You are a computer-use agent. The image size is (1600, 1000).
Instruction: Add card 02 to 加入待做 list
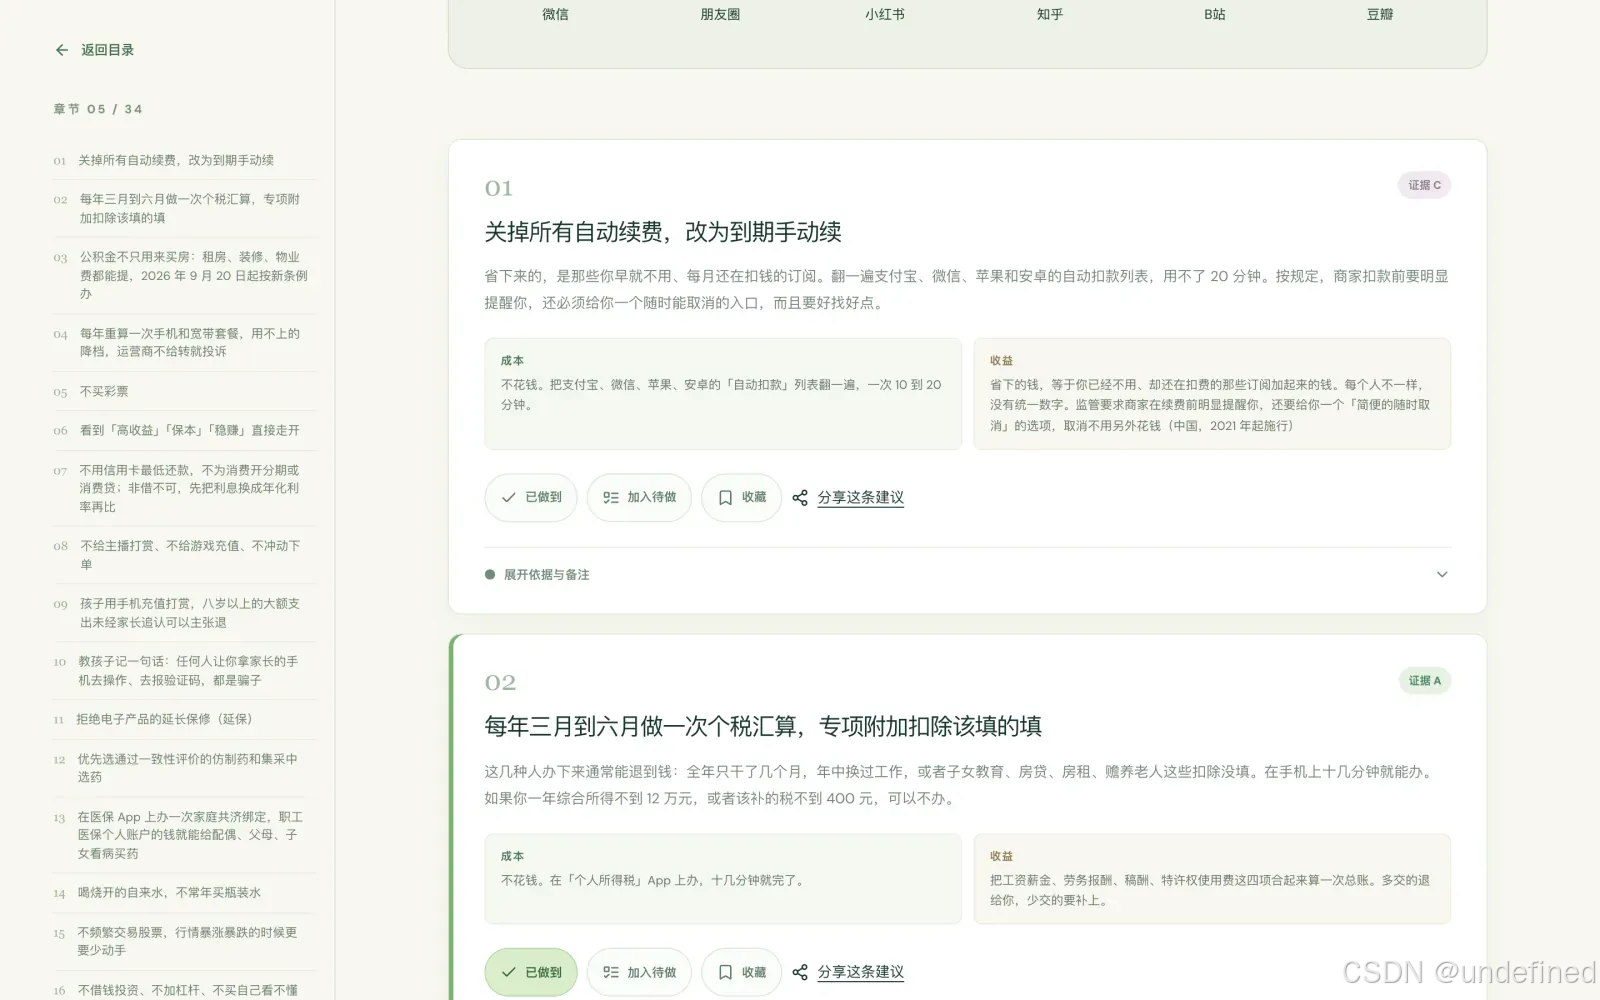[x=639, y=972]
